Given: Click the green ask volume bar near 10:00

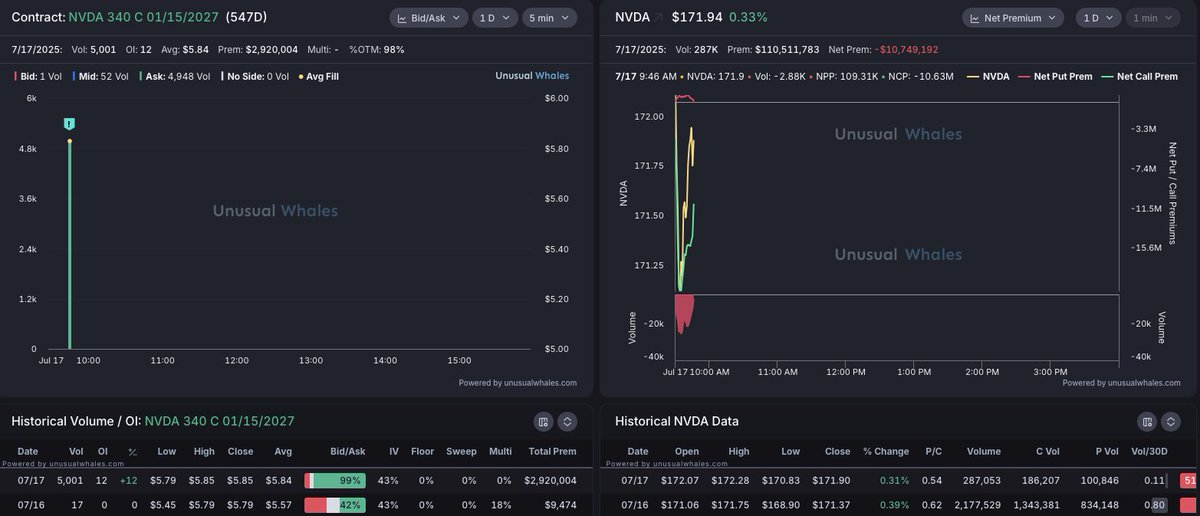Looking at the screenshot, I should [69, 245].
